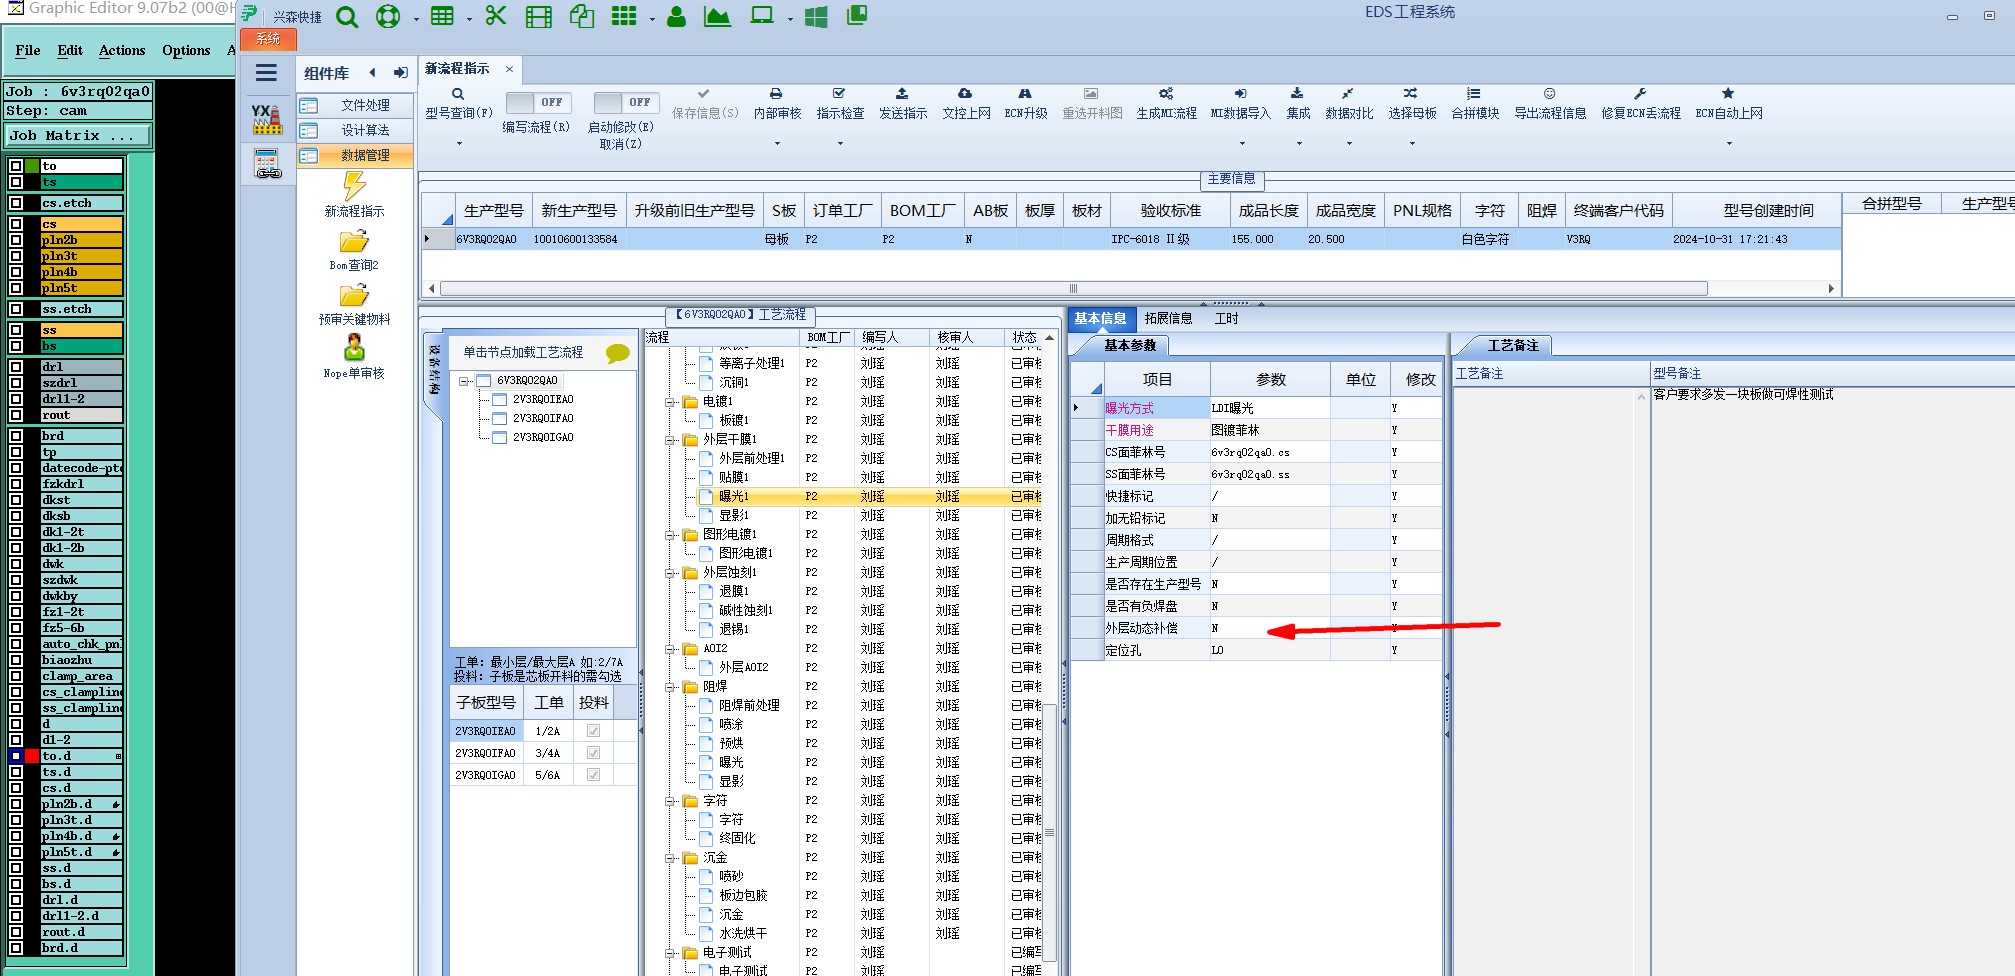Check 投料 box for 2V3RQ0IEA0

pyautogui.click(x=593, y=731)
